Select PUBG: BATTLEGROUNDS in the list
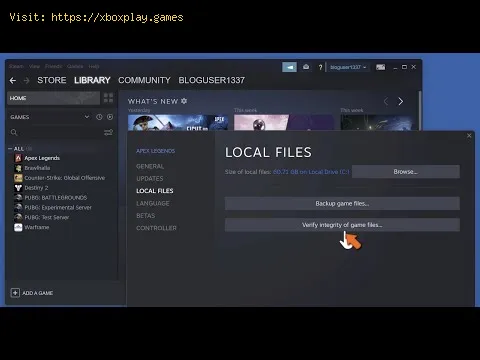The height and width of the screenshot is (360, 480). pyautogui.click(x=56, y=198)
